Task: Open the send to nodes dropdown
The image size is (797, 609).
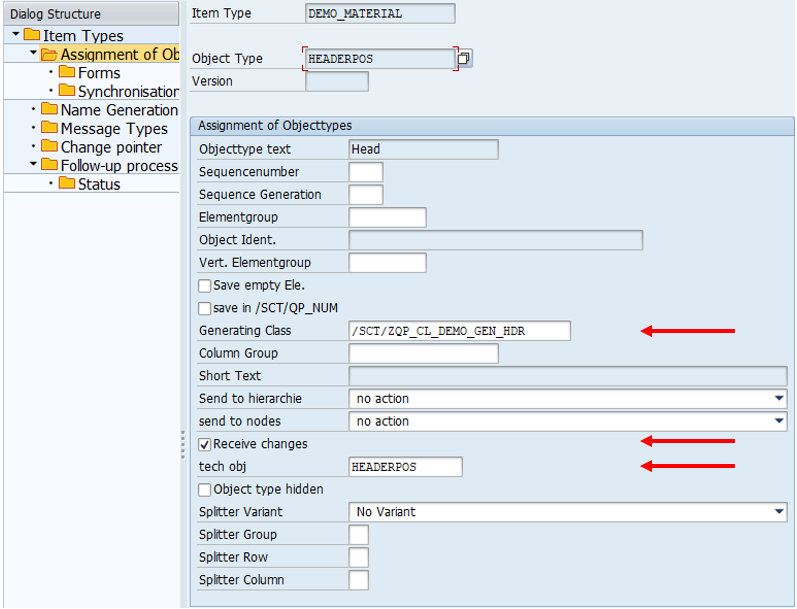Action: (x=779, y=422)
